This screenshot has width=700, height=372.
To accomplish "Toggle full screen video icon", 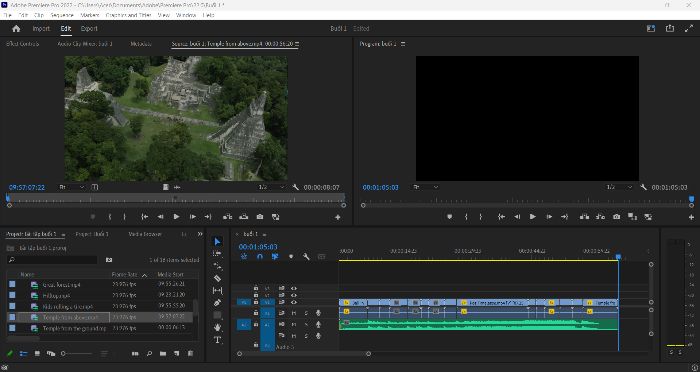I will click(x=689, y=28).
